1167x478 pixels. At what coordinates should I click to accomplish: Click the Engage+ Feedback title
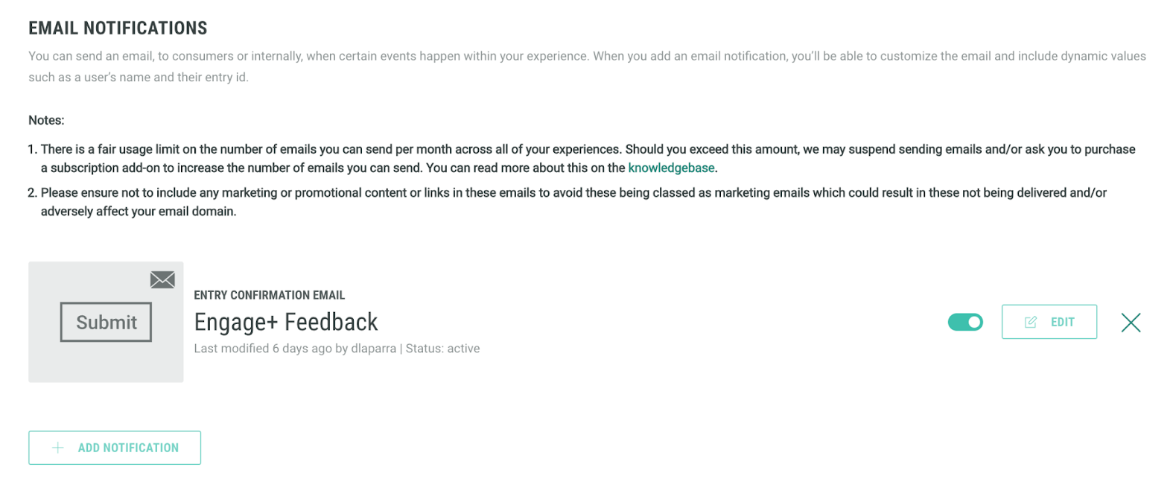286,322
